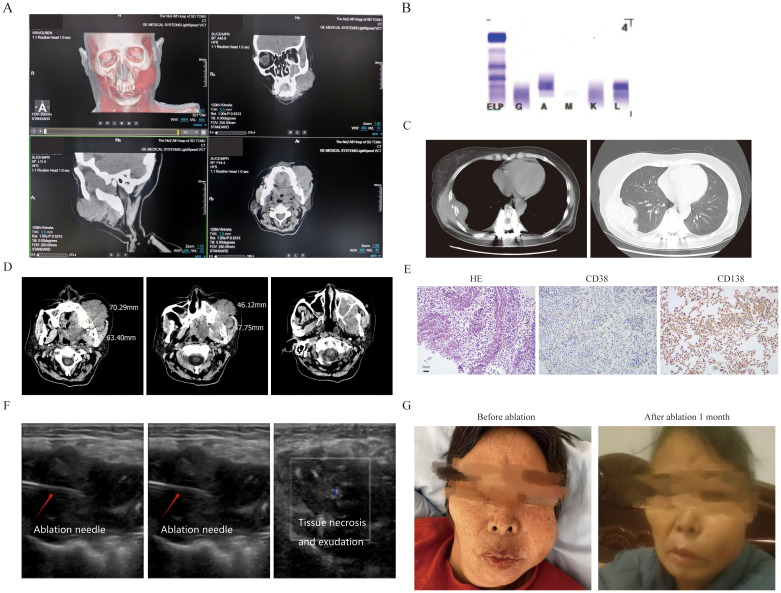Click the K lane label on the gel

point(593,107)
